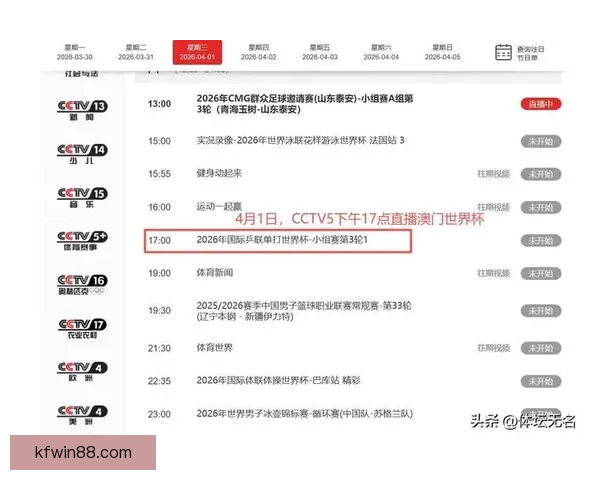Click 未开始 button for 15:00 program
This screenshot has width=600, height=480.
[541, 141]
